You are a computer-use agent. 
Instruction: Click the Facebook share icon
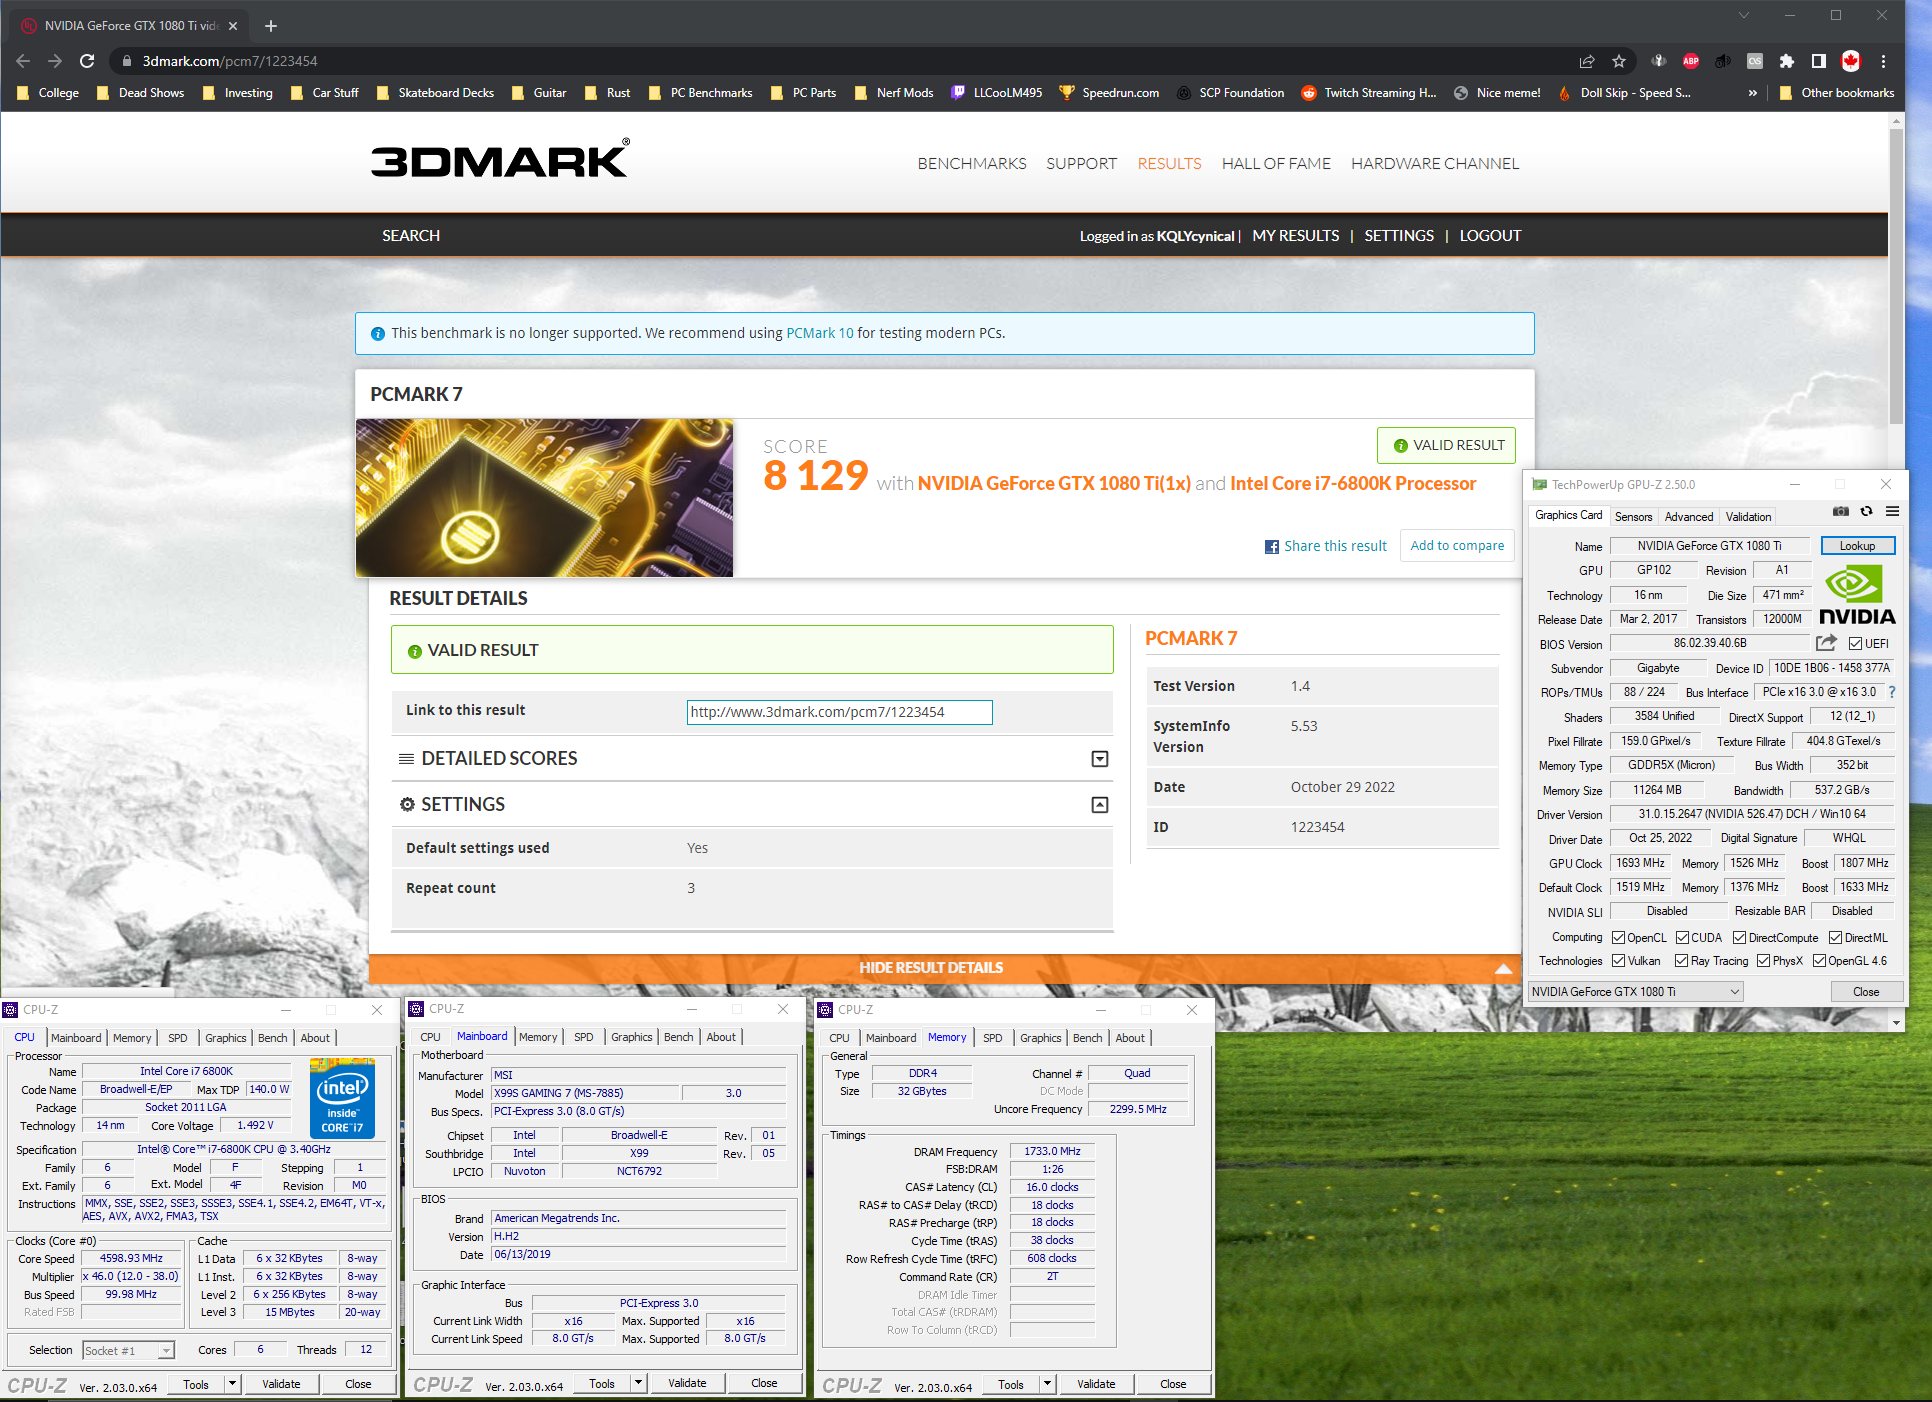point(1272,547)
